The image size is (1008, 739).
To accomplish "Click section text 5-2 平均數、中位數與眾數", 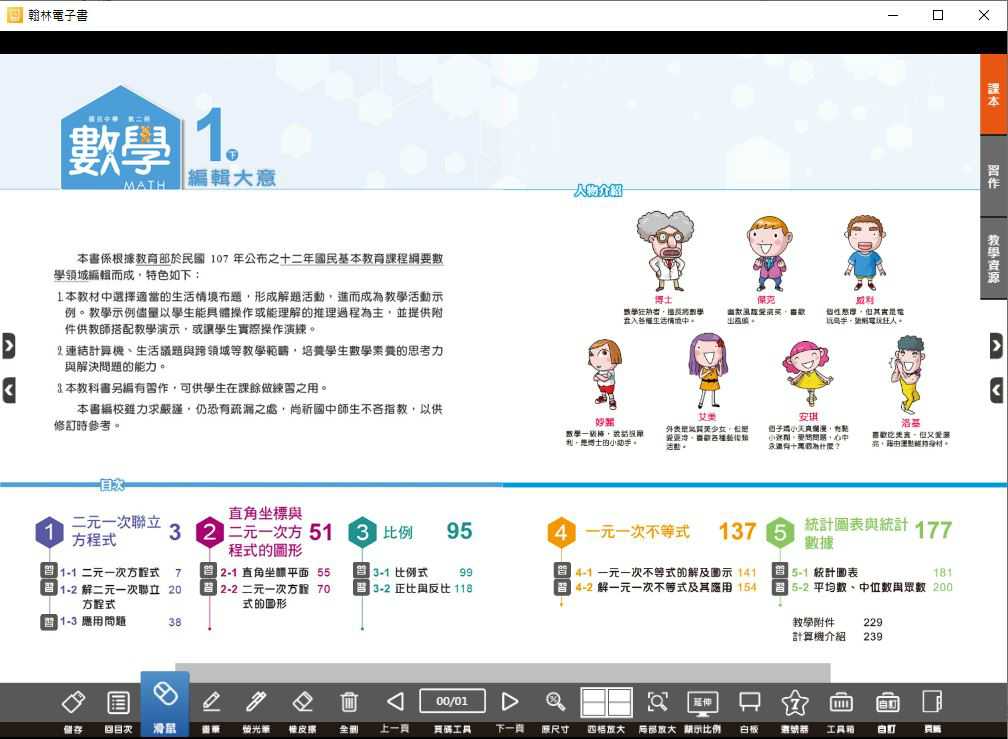I will tap(872, 587).
